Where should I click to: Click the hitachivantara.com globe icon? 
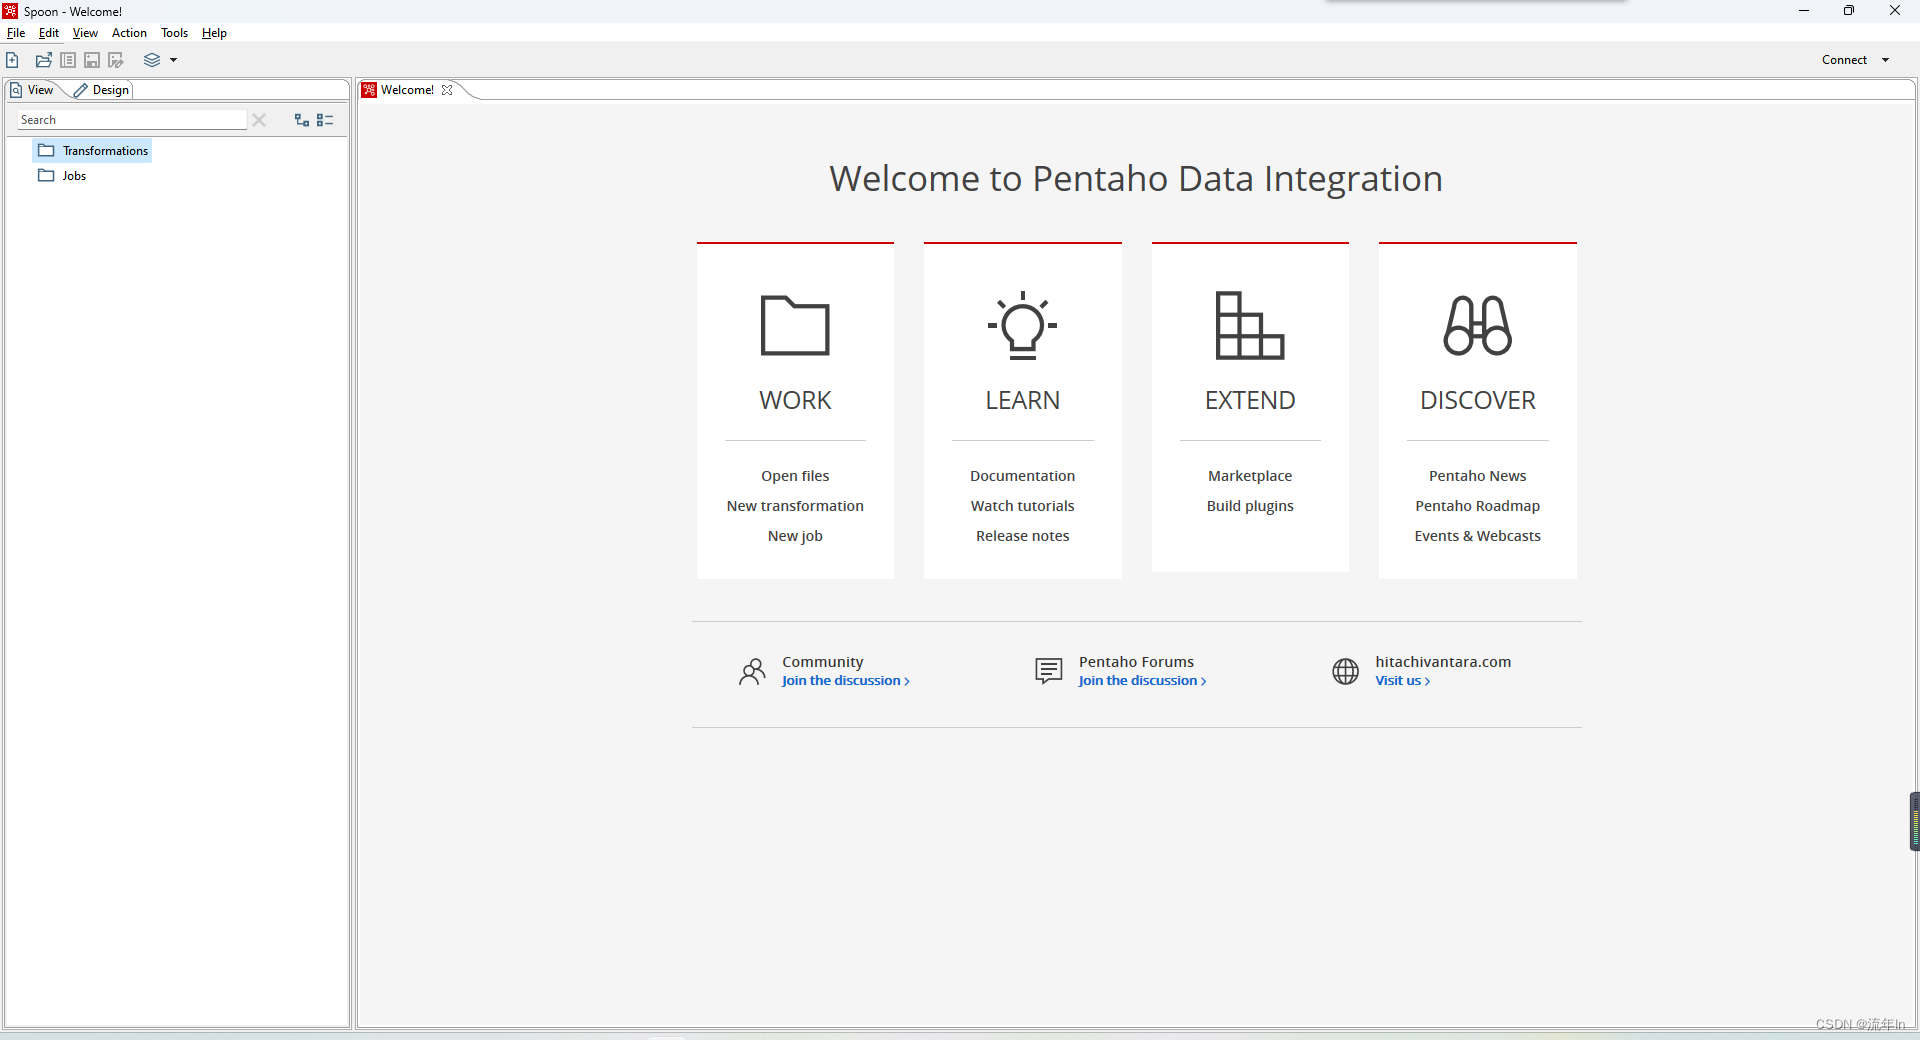pyautogui.click(x=1345, y=671)
